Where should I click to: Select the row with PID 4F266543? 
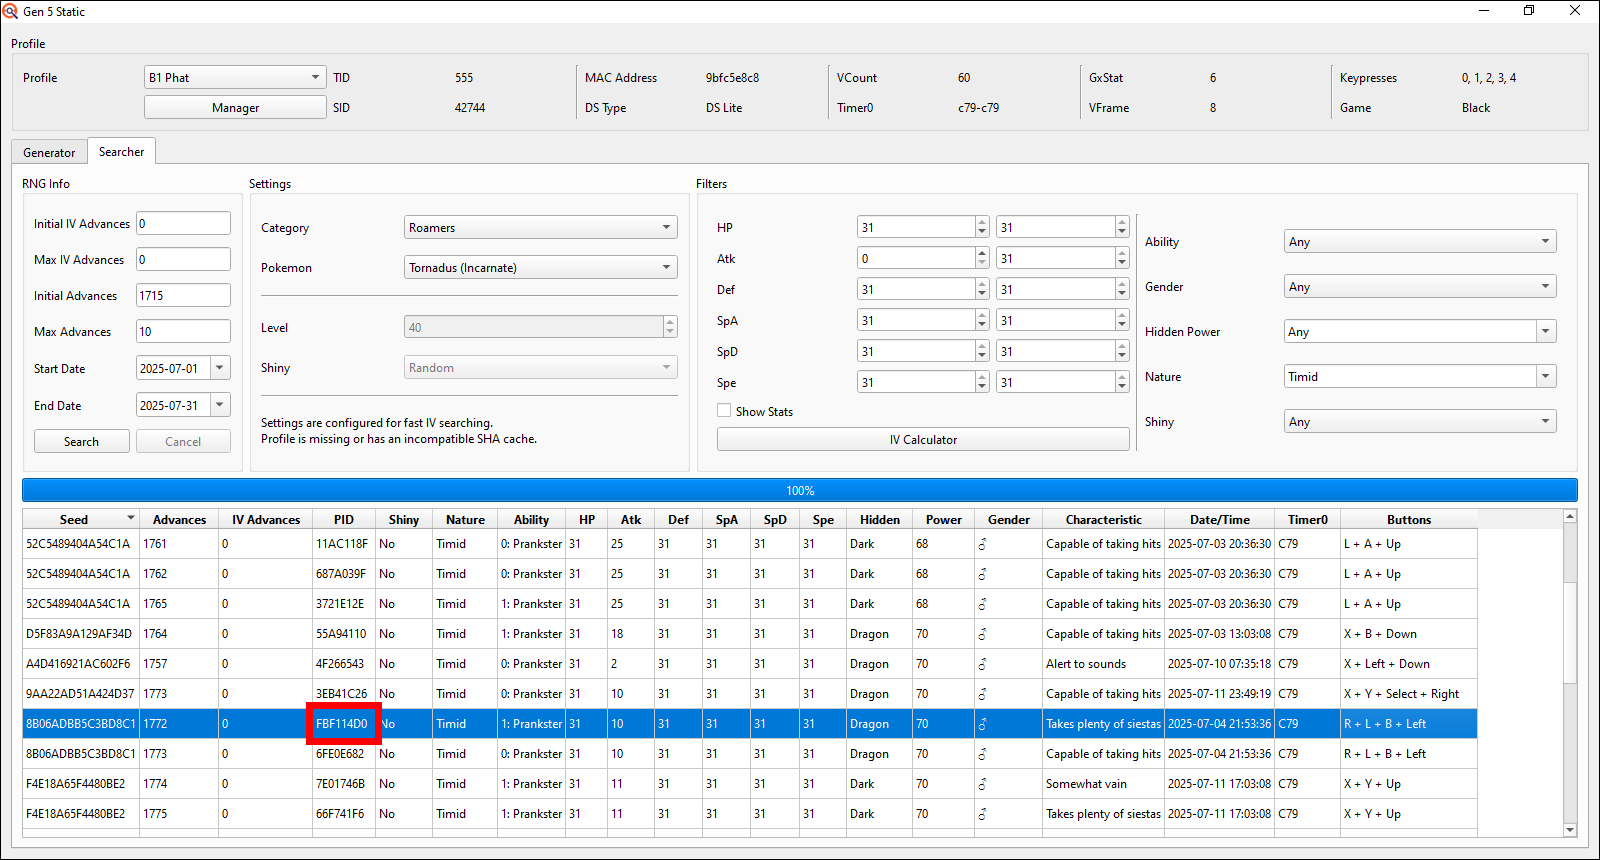(x=340, y=664)
